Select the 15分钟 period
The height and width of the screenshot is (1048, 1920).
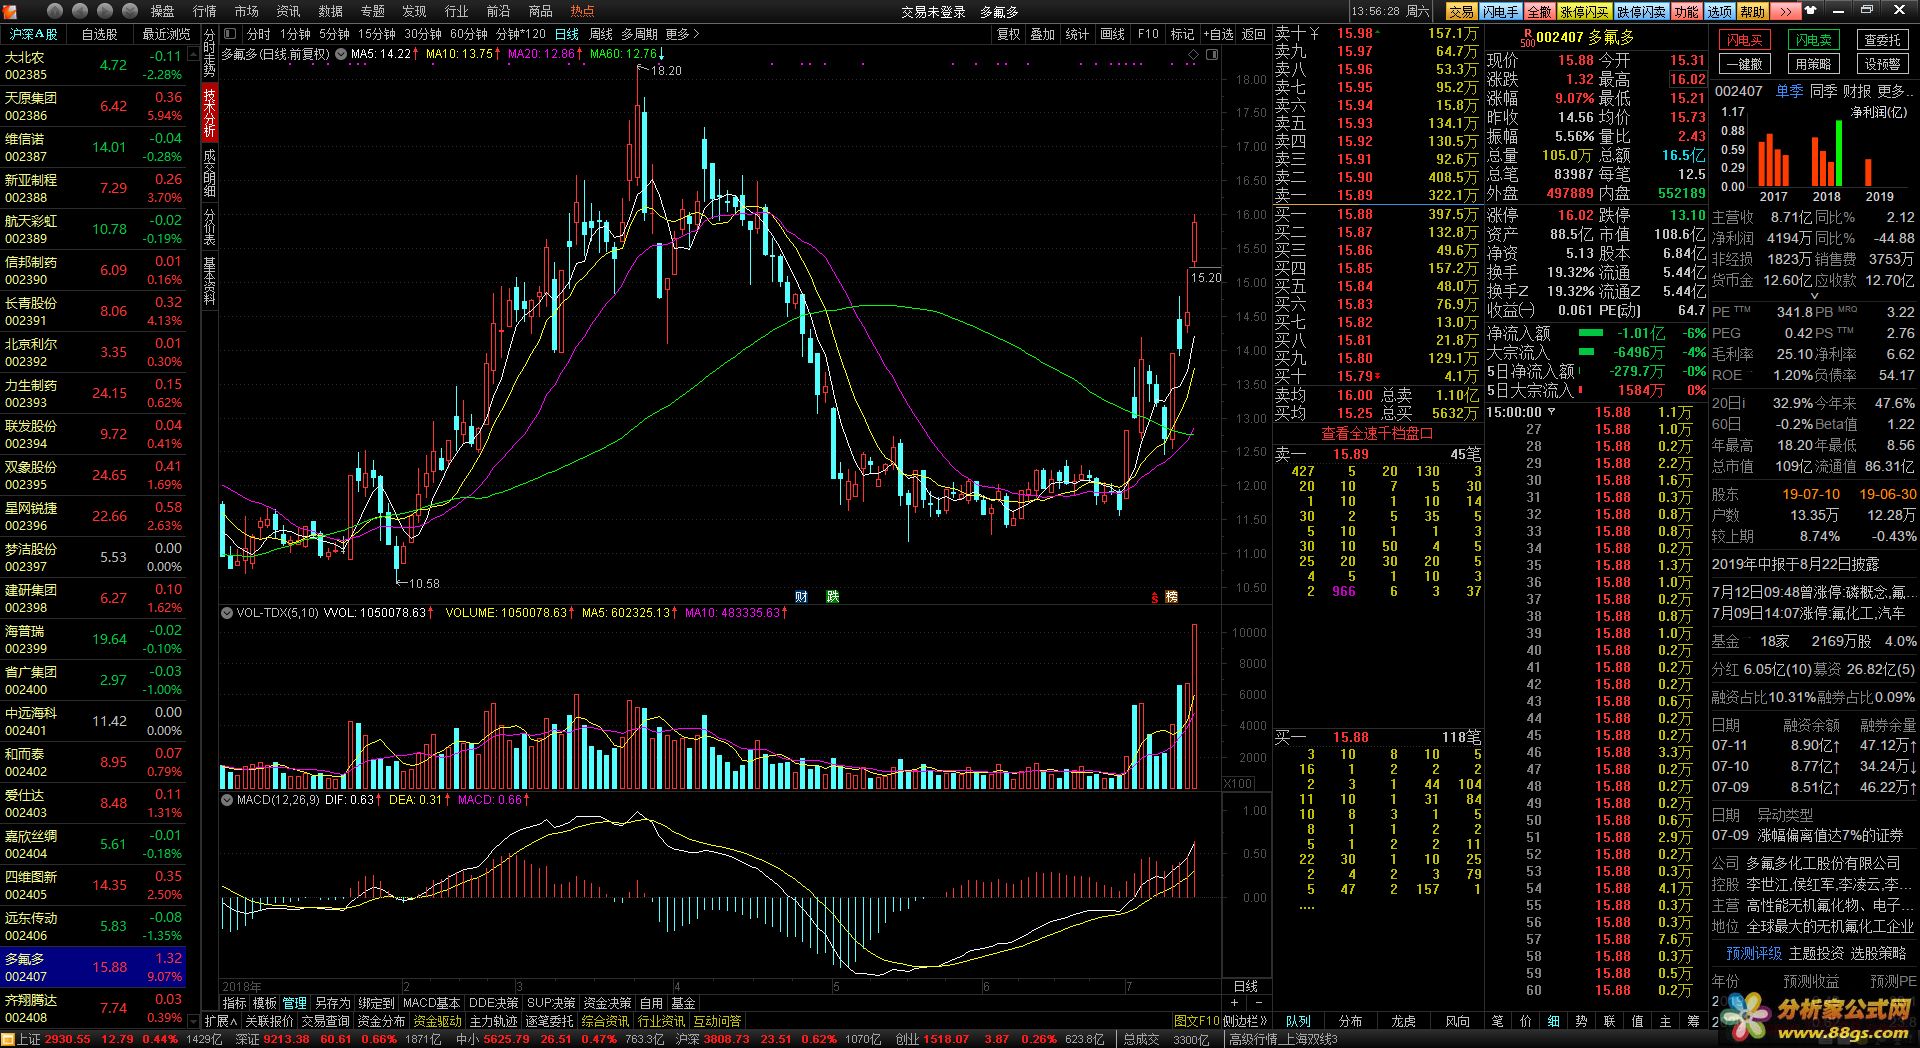377,34
